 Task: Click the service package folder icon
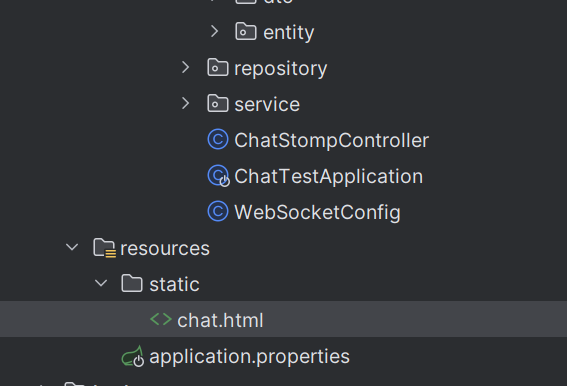point(218,103)
